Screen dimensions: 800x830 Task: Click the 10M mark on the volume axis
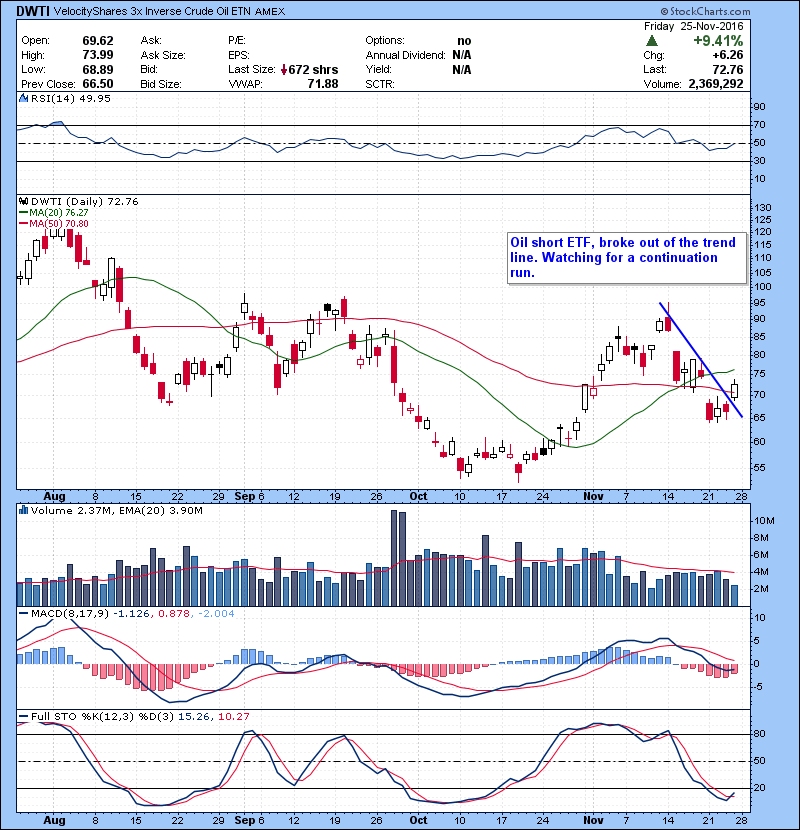coord(765,520)
